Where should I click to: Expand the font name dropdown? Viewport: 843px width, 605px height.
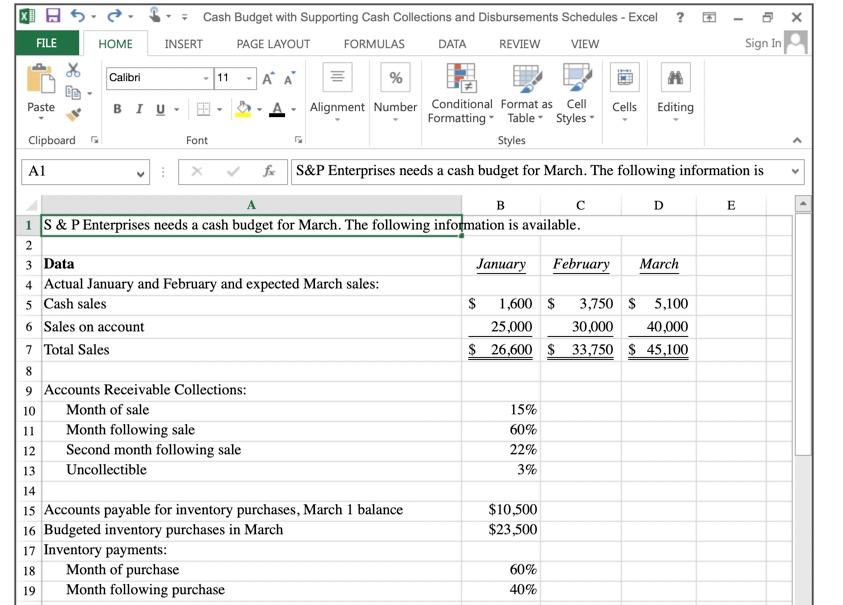click(206, 79)
